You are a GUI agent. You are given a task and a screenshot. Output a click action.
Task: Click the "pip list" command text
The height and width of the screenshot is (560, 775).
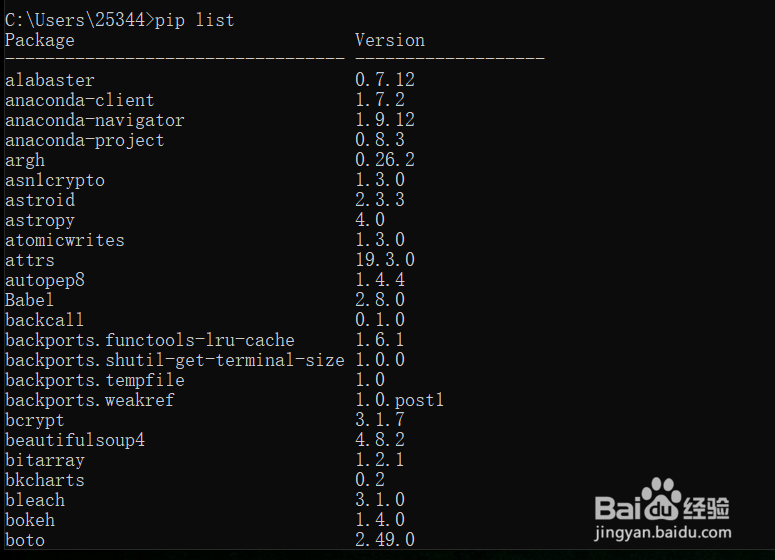pyautogui.click(x=195, y=20)
